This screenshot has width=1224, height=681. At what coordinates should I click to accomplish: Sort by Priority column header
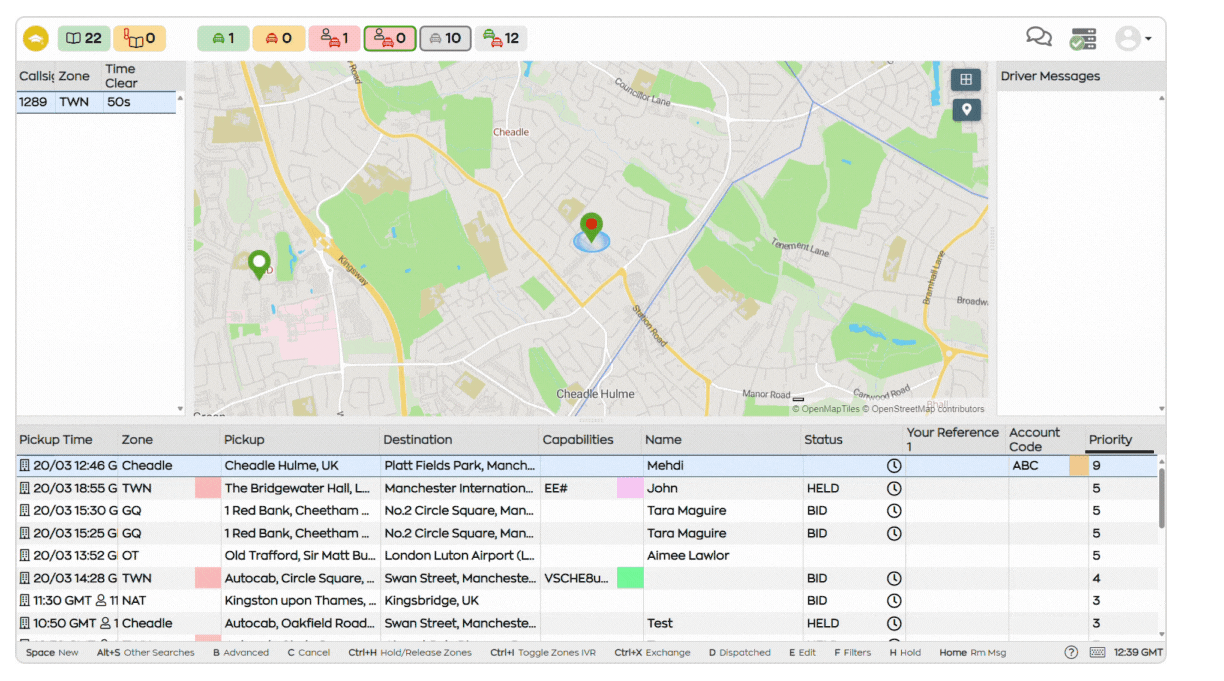(1111, 440)
